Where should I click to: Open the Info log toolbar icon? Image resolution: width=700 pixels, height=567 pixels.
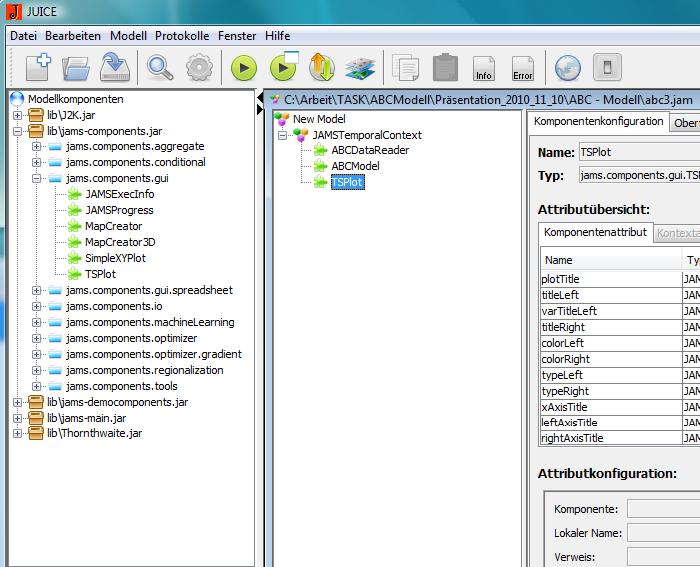(484, 68)
